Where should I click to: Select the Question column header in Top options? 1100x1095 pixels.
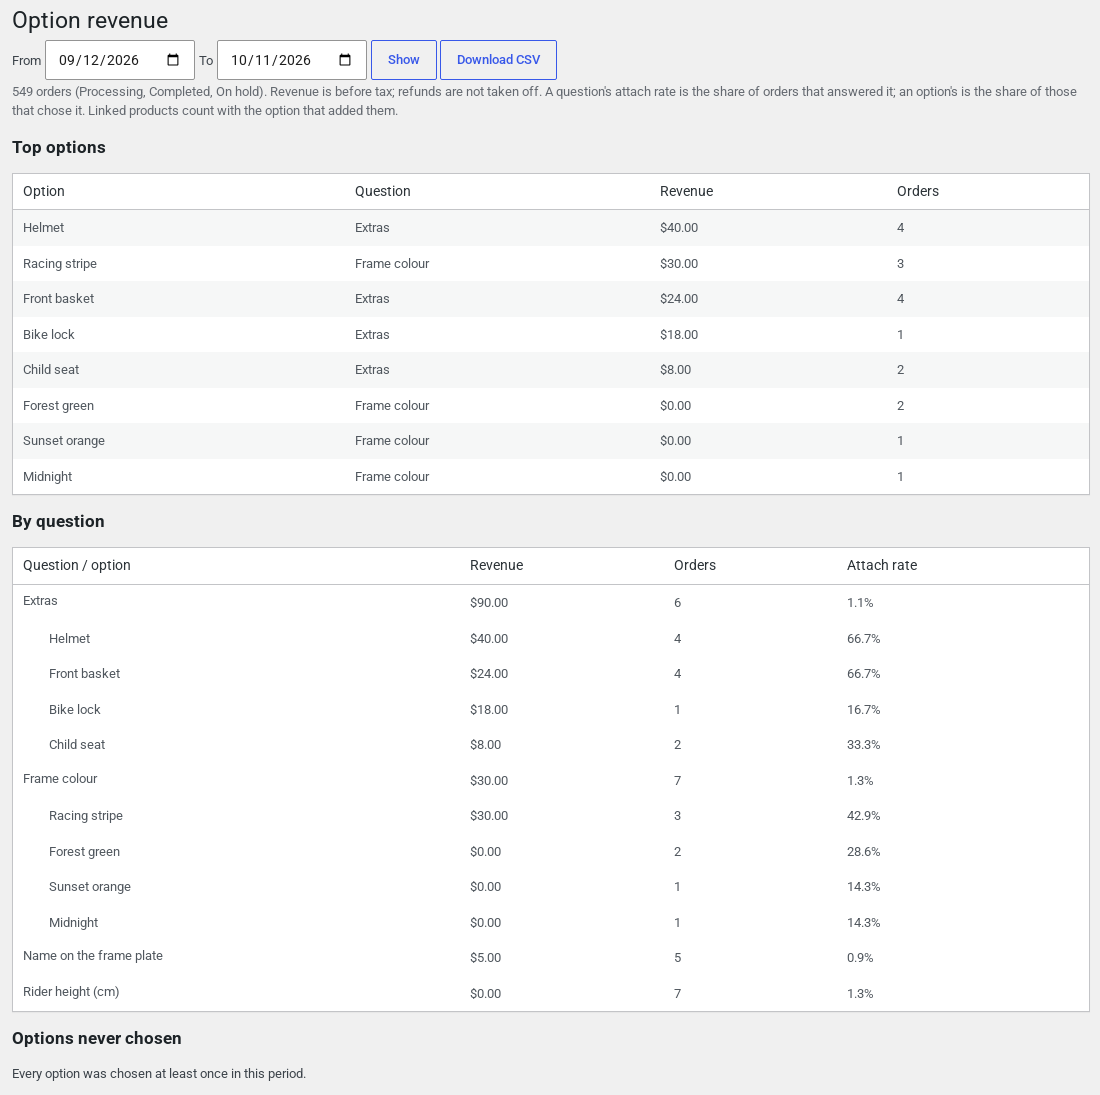pos(382,192)
